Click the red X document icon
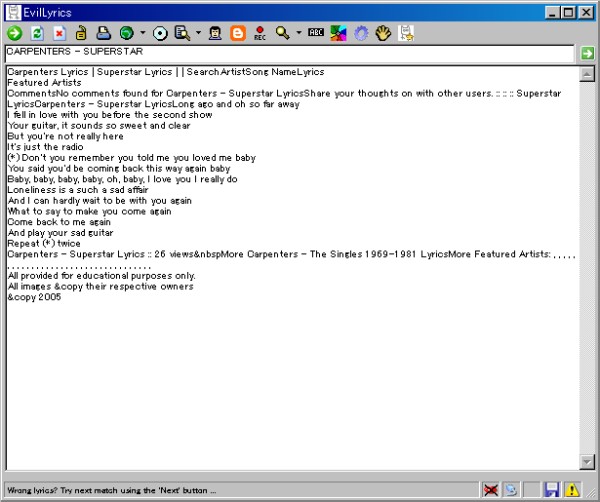 [x=59, y=33]
